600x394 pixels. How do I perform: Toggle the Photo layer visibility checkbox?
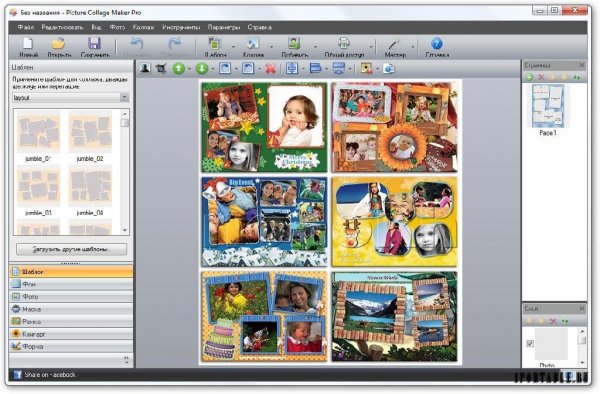[530, 344]
